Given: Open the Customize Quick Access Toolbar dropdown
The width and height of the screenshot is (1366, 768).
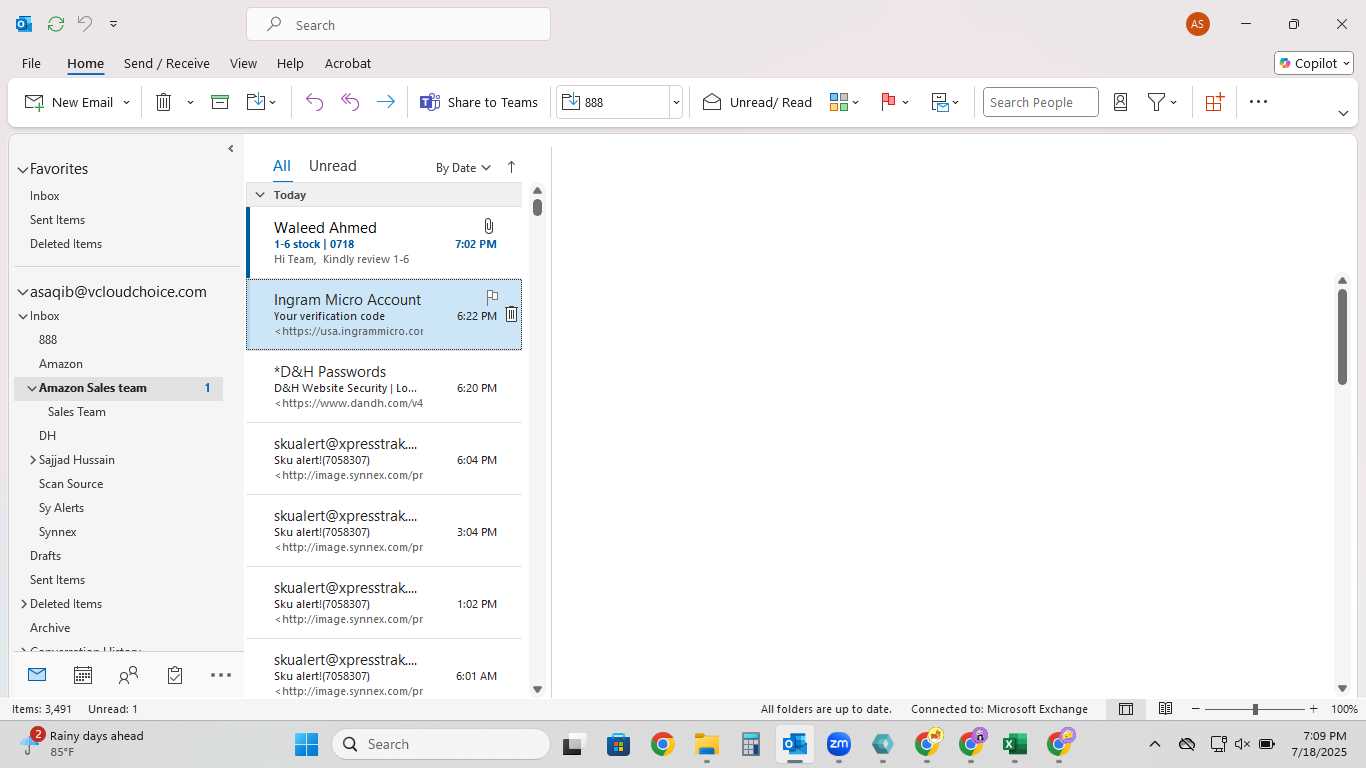Looking at the screenshot, I should pos(113,24).
